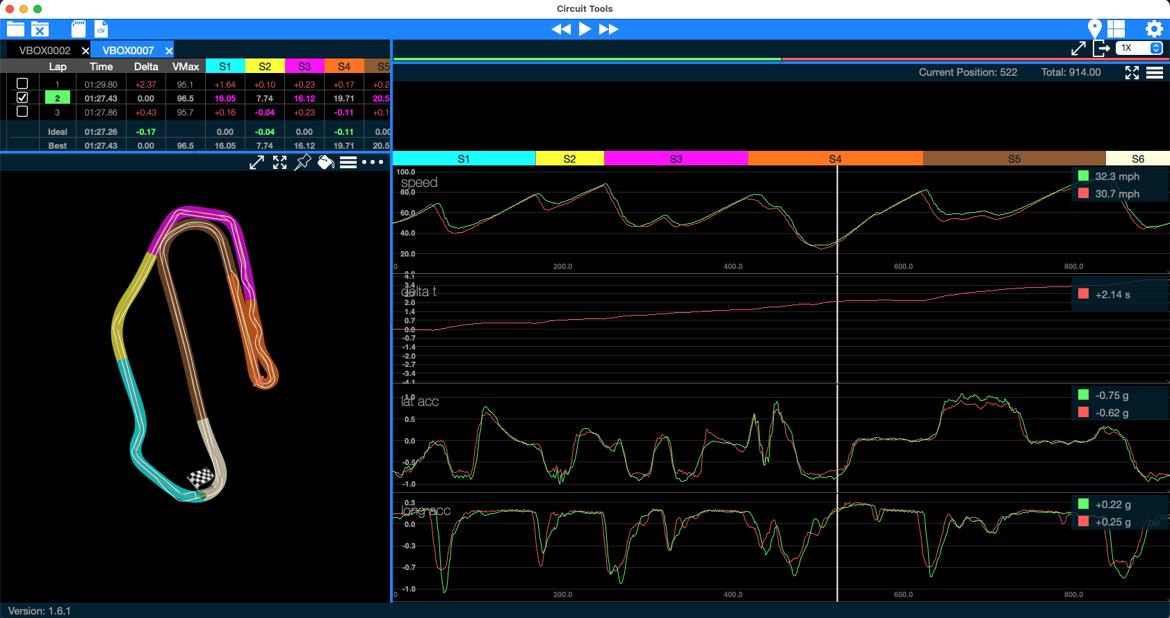1170x618 pixels.
Task: Select the S3 magenta sector bar above graph
Action: point(676,159)
